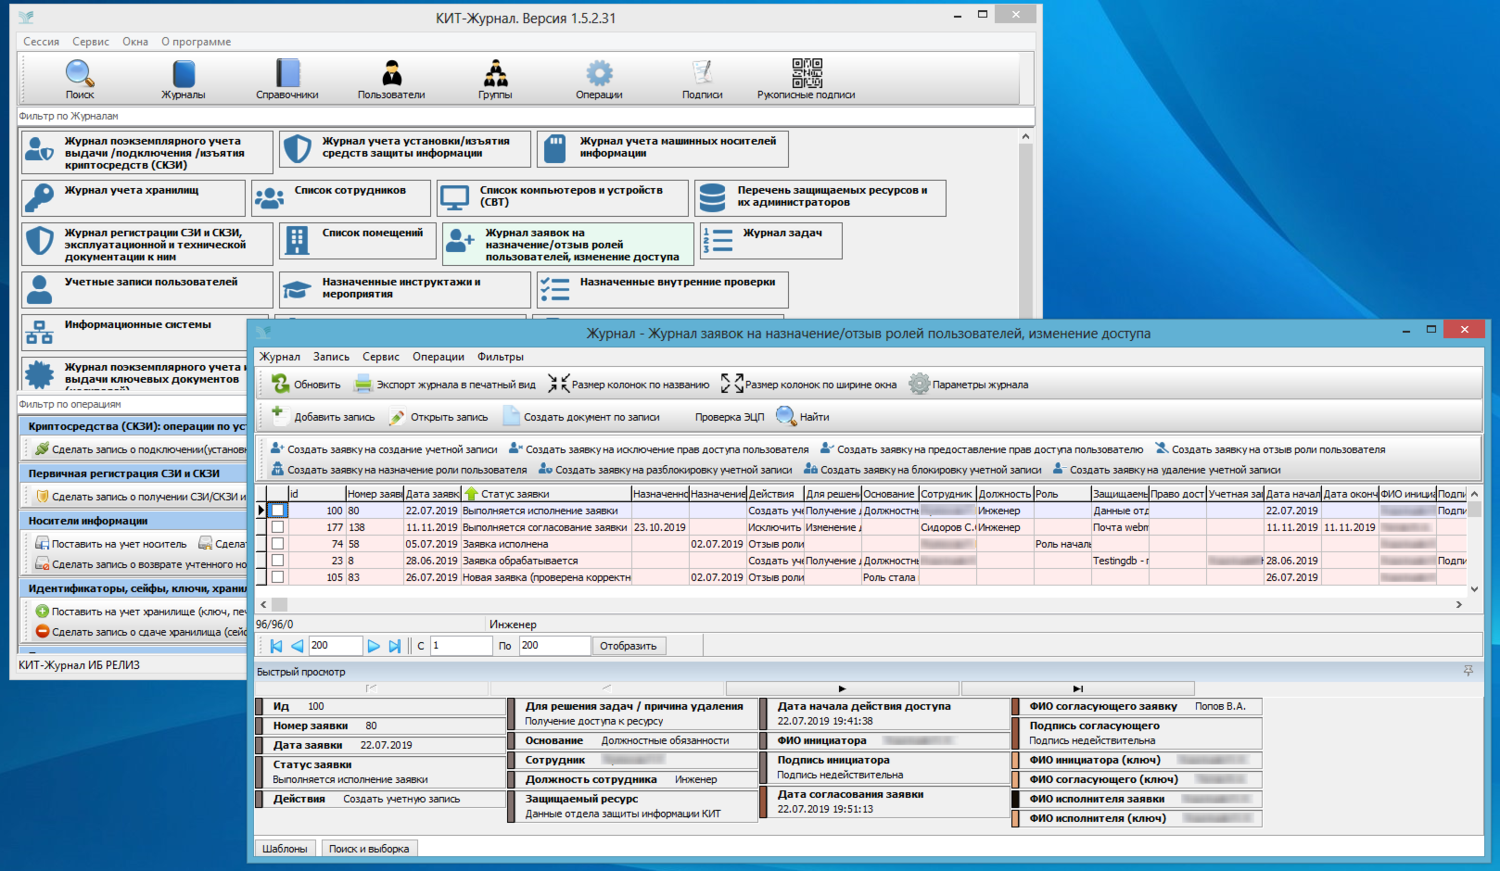Open Операции menu in journal window
This screenshot has width=1500, height=871.
[x=438, y=357]
